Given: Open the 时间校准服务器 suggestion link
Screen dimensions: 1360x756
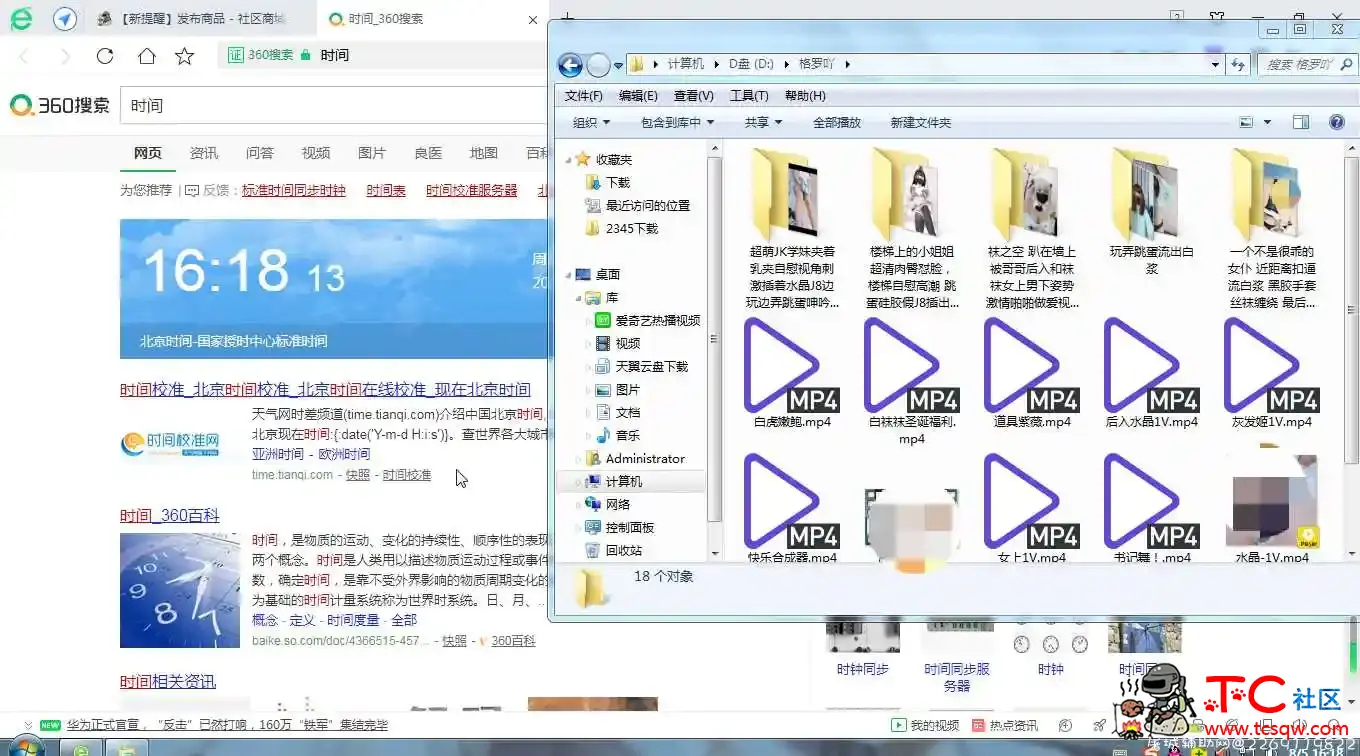Looking at the screenshot, I should pyautogui.click(x=472, y=190).
